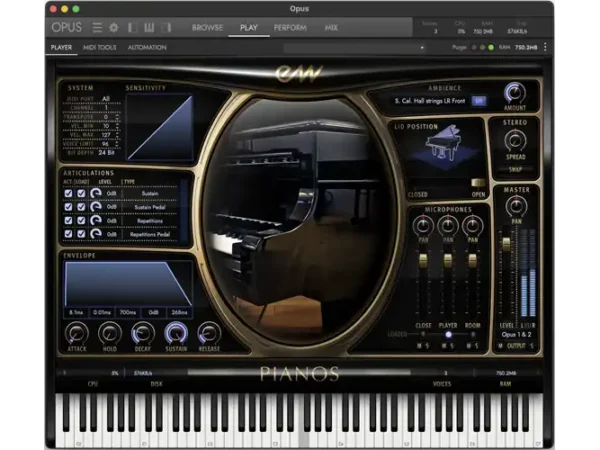Image resolution: width=600 pixels, height=450 pixels.
Task: Toggle the Room mic loaded indicator
Action: point(473,334)
